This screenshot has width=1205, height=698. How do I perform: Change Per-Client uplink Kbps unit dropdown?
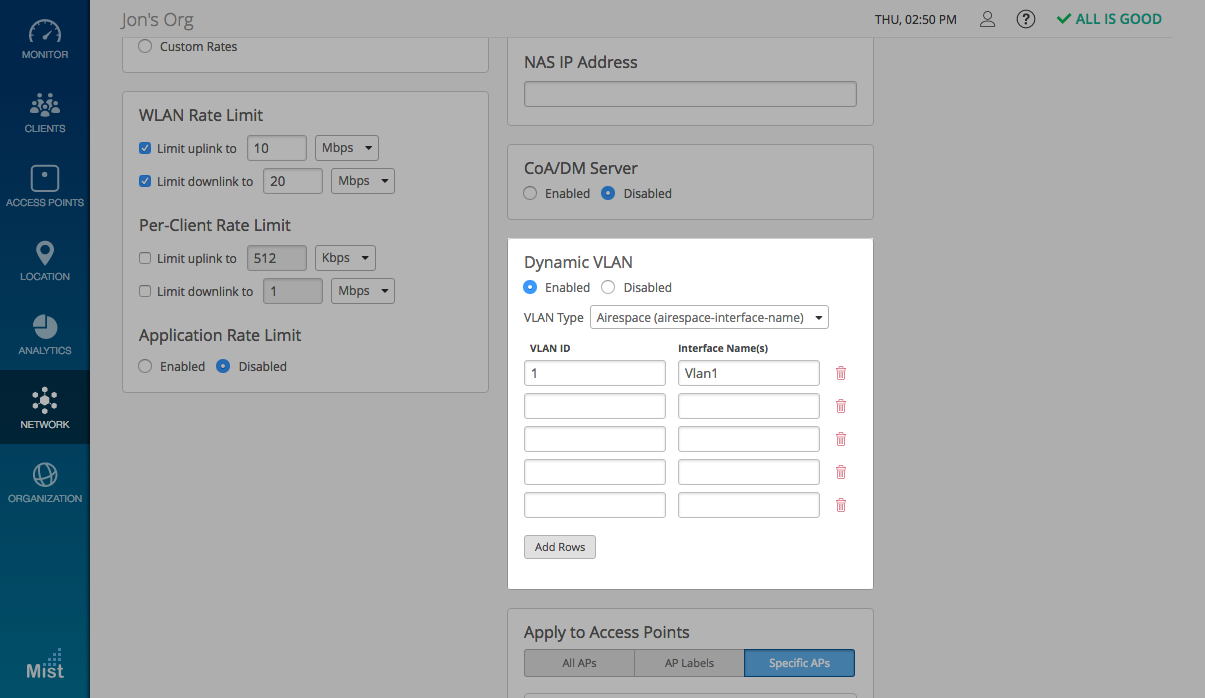click(345, 258)
